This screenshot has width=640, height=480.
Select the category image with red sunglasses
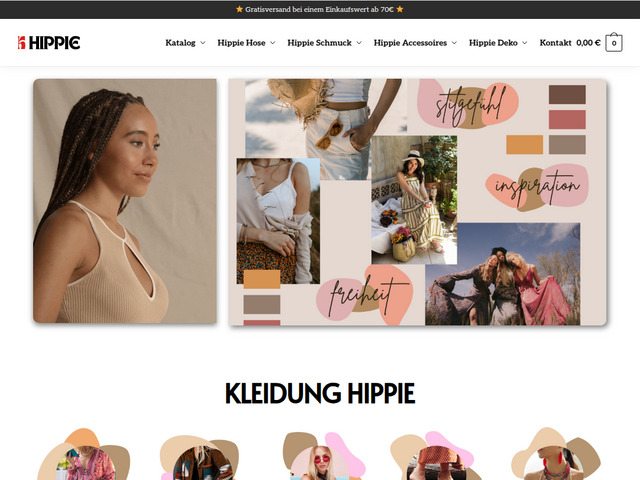point(322,457)
